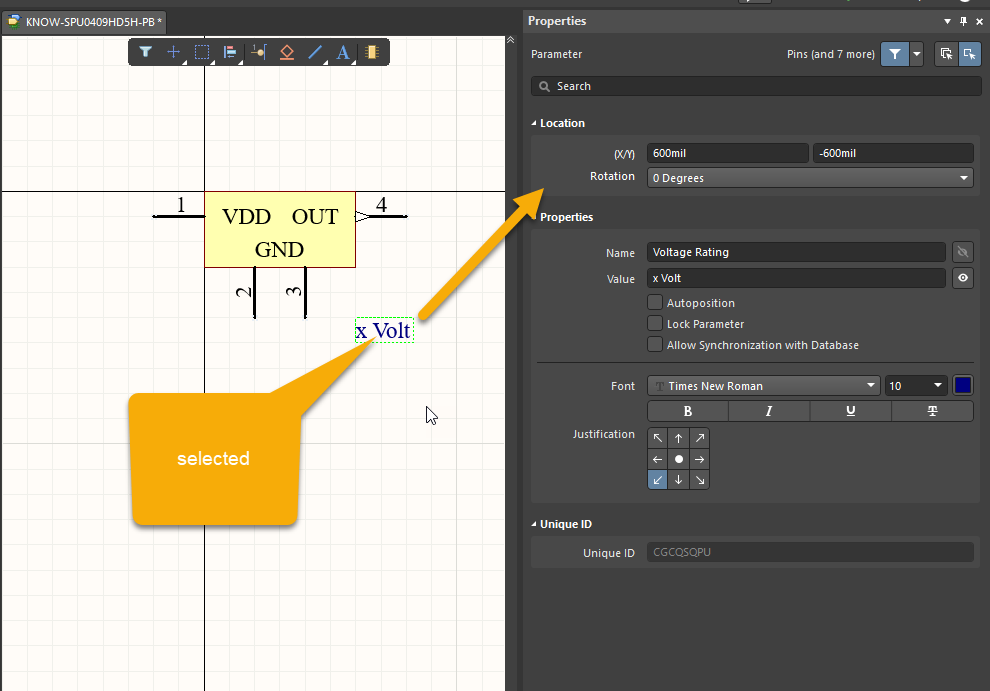The width and height of the screenshot is (990, 691).
Task: Toggle Underline font style
Action: [x=850, y=411]
